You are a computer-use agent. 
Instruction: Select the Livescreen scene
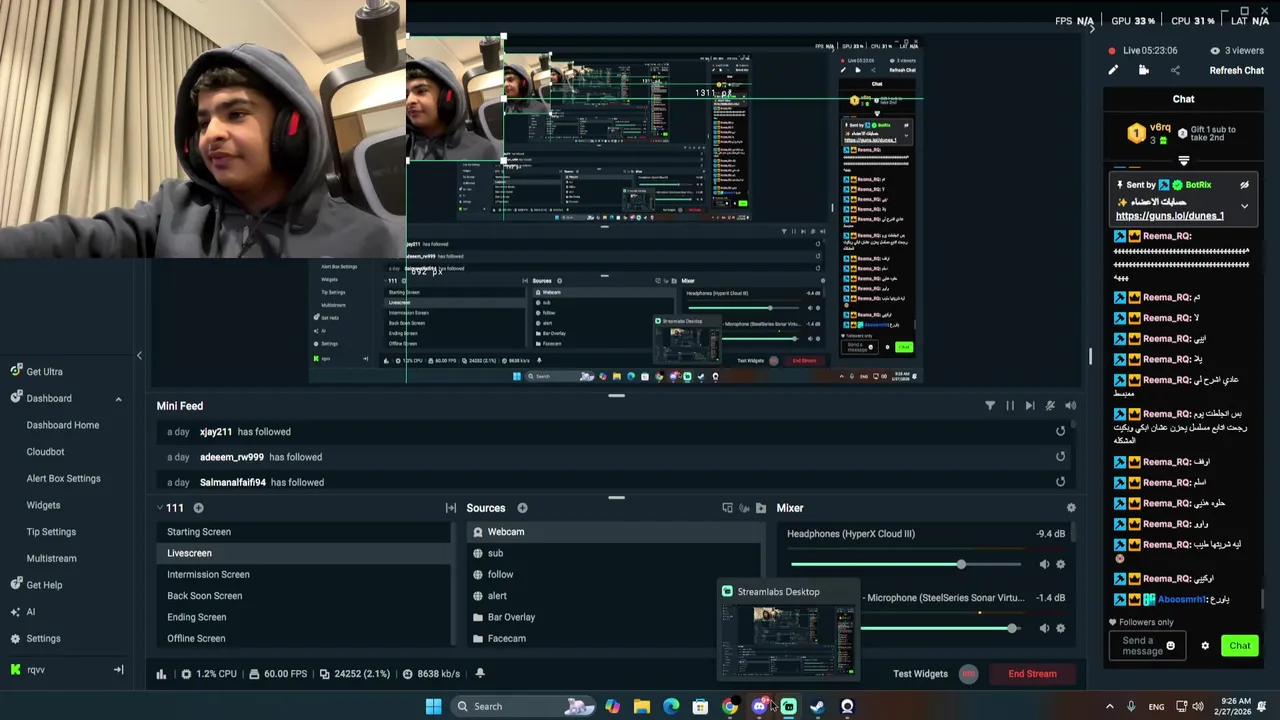click(305, 553)
